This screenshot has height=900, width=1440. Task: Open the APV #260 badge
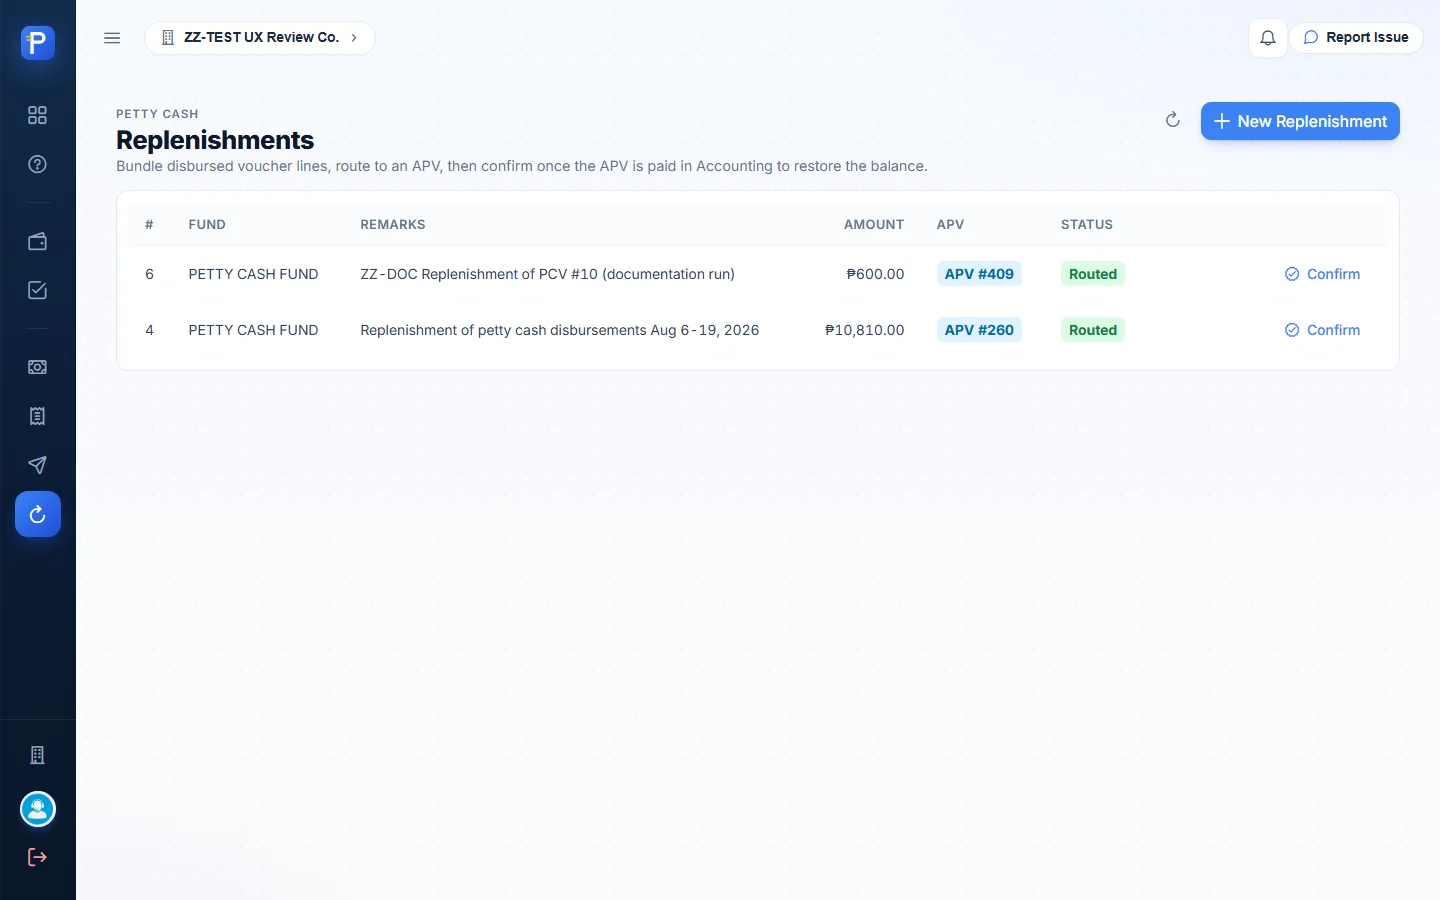[x=979, y=330]
